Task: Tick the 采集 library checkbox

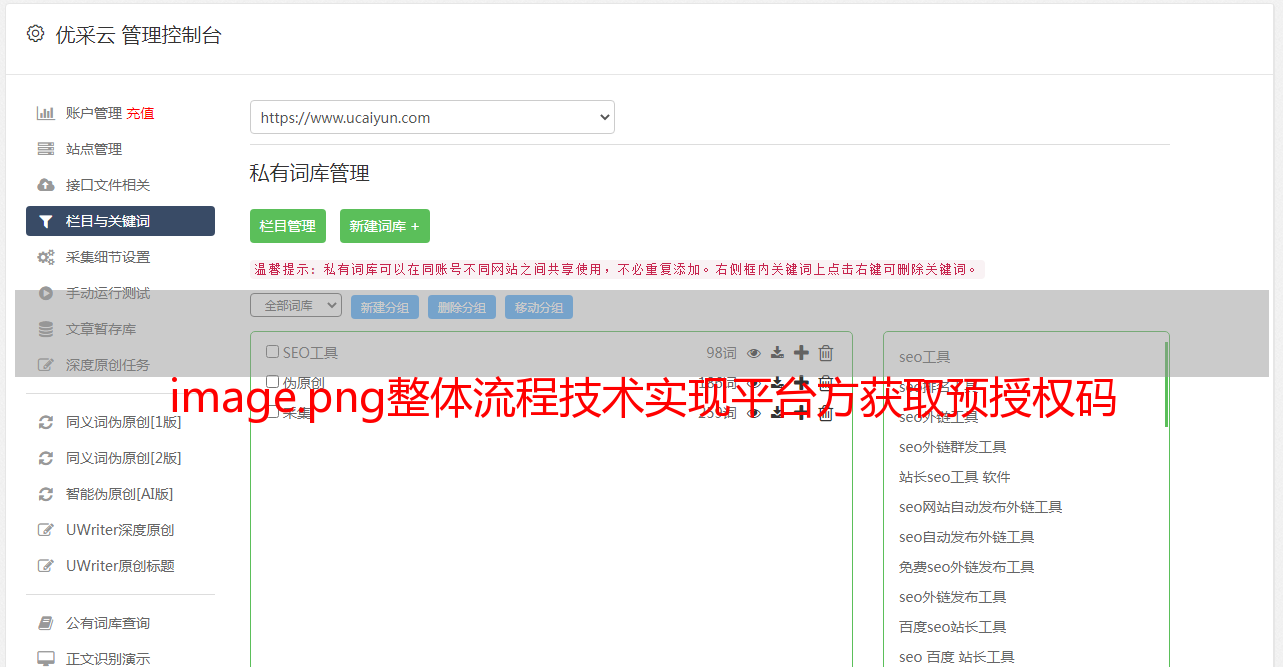Action: click(272, 412)
